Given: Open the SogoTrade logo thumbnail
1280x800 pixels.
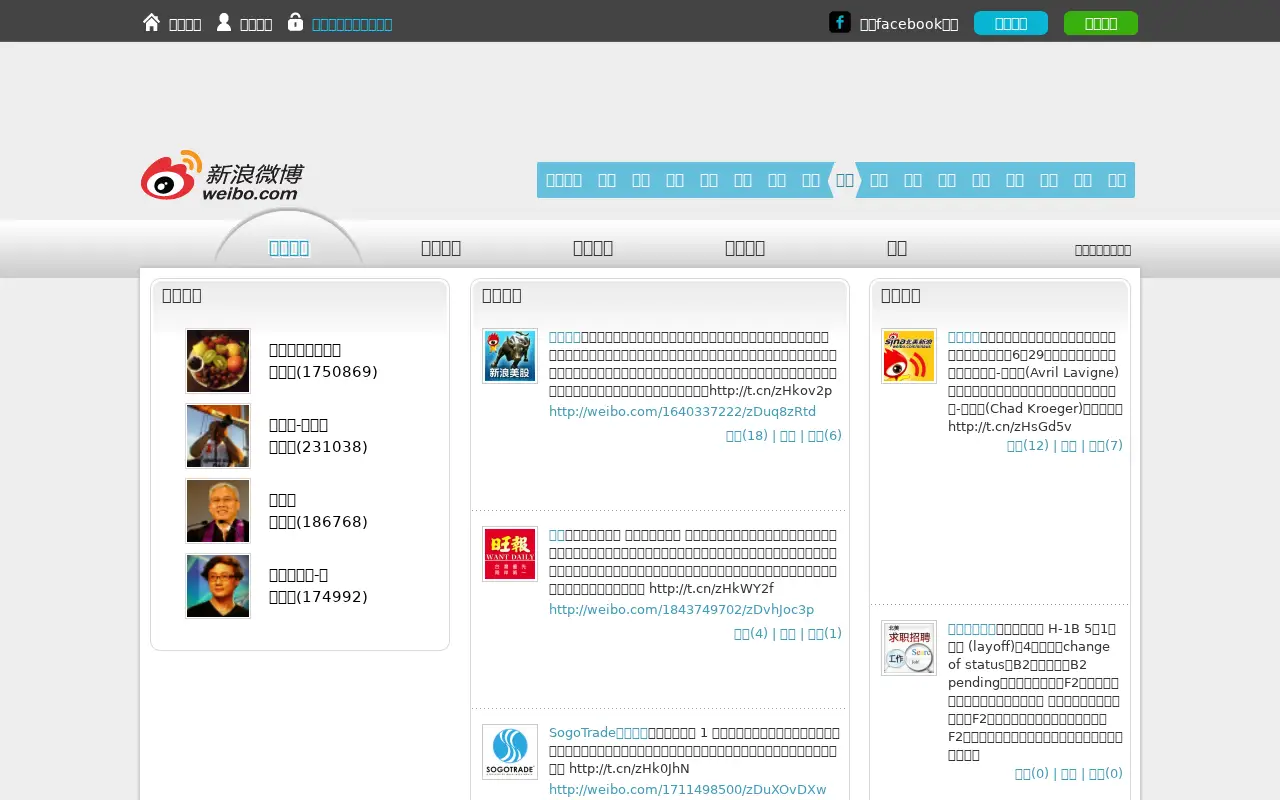Looking at the screenshot, I should [510, 752].
